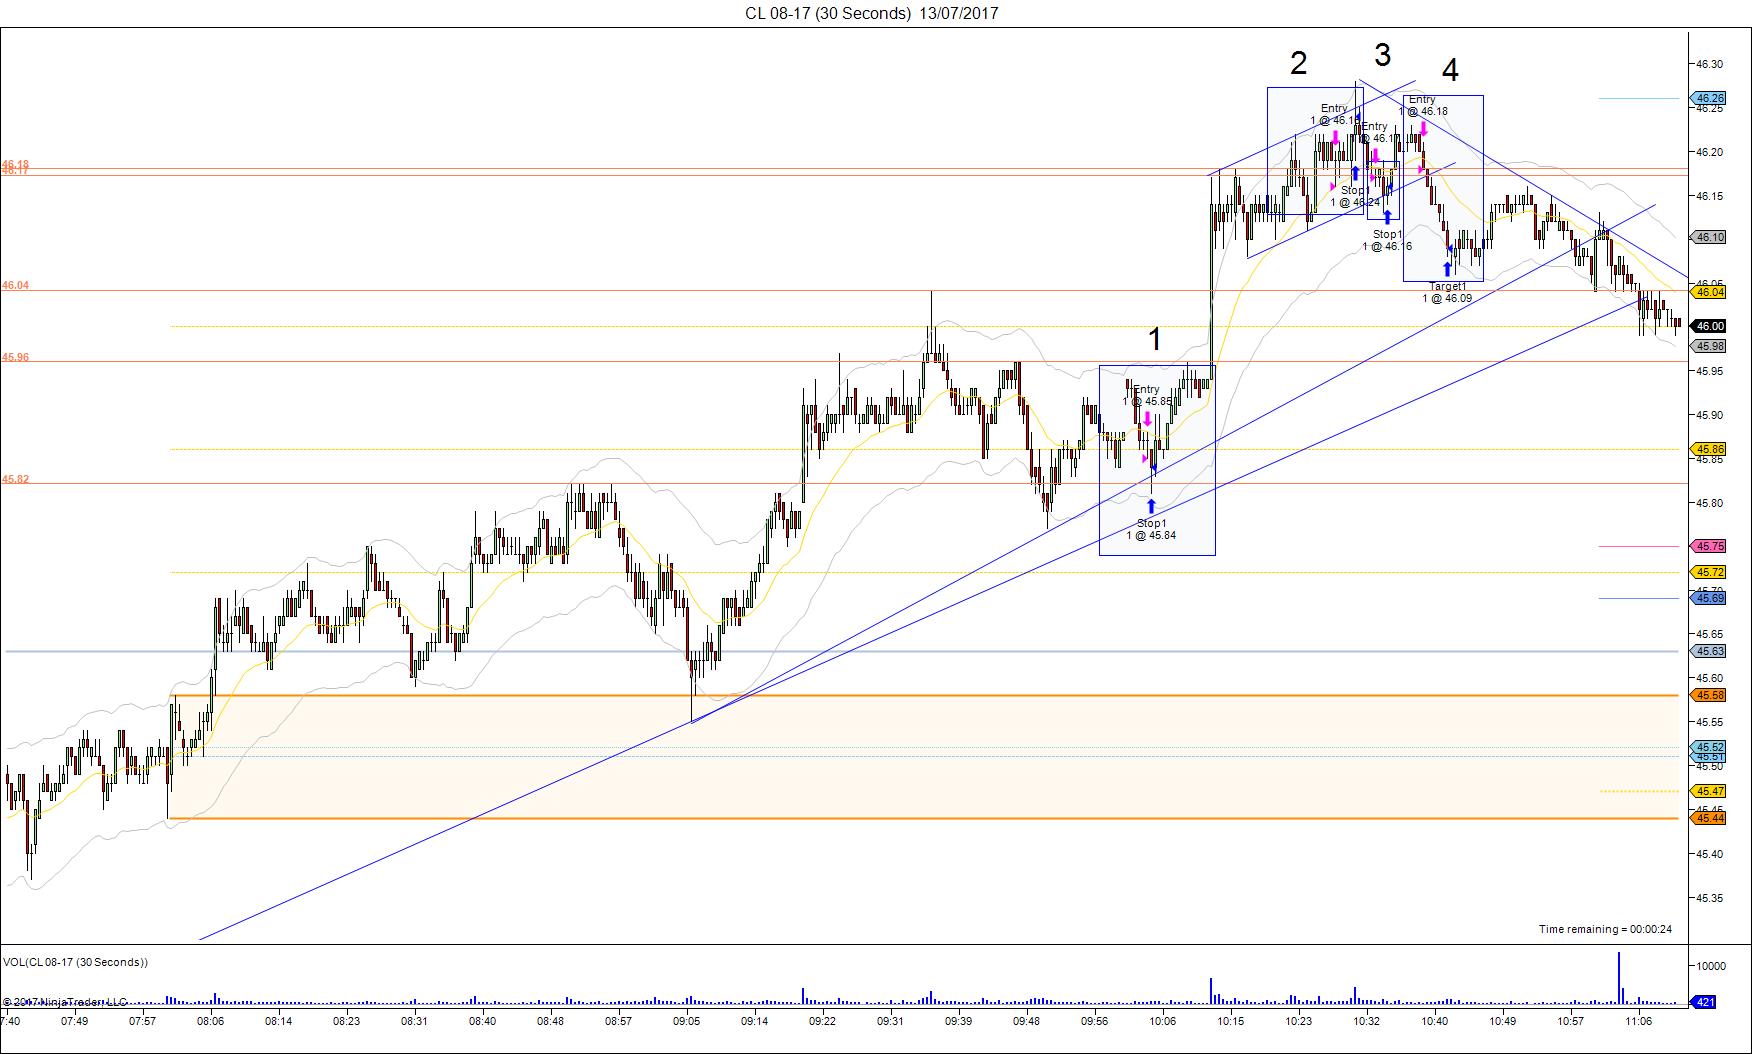Click the yellow 45.86 price marker
1752x1054 pixels.
pos(1709,449)
